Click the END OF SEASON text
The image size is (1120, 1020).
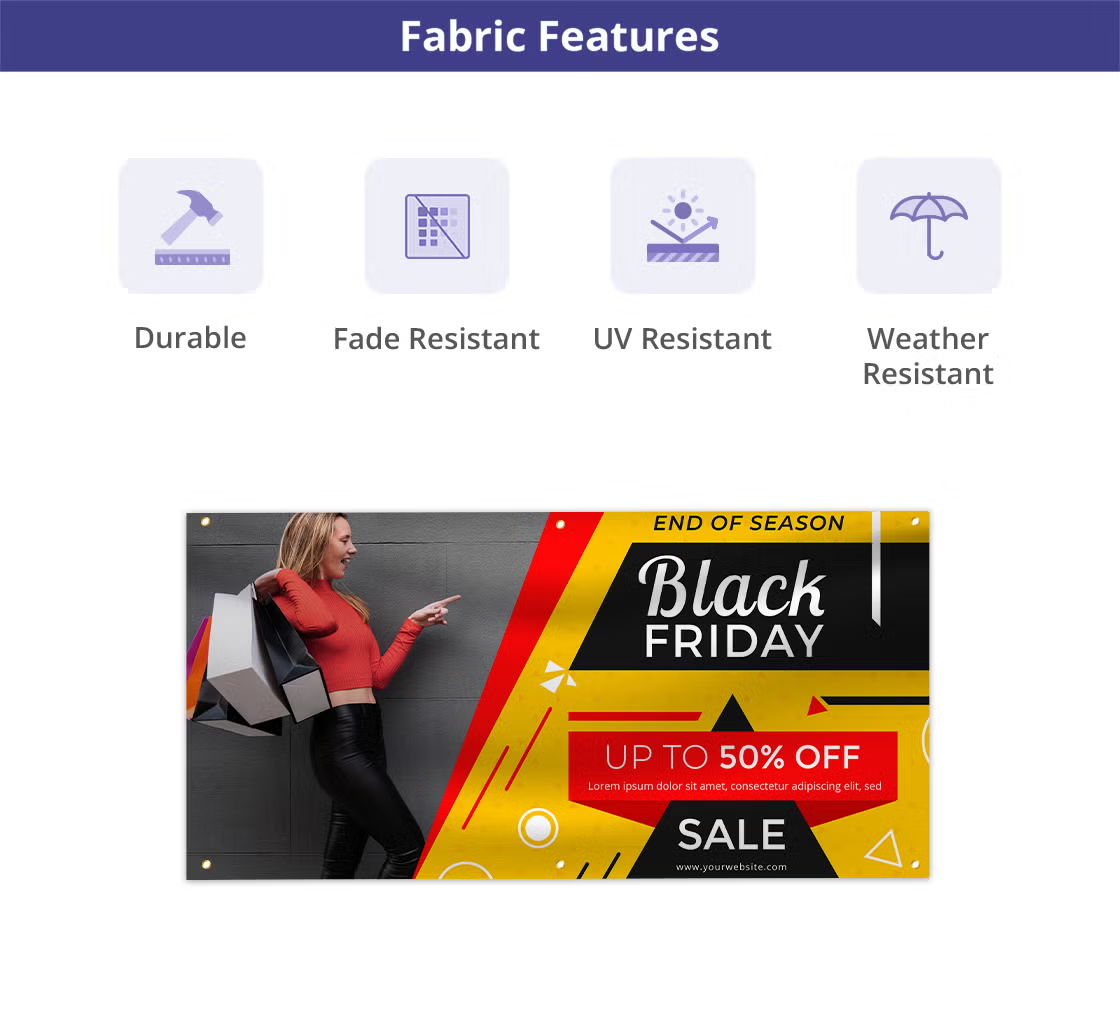pyautogui.click(x=749, y=523)
